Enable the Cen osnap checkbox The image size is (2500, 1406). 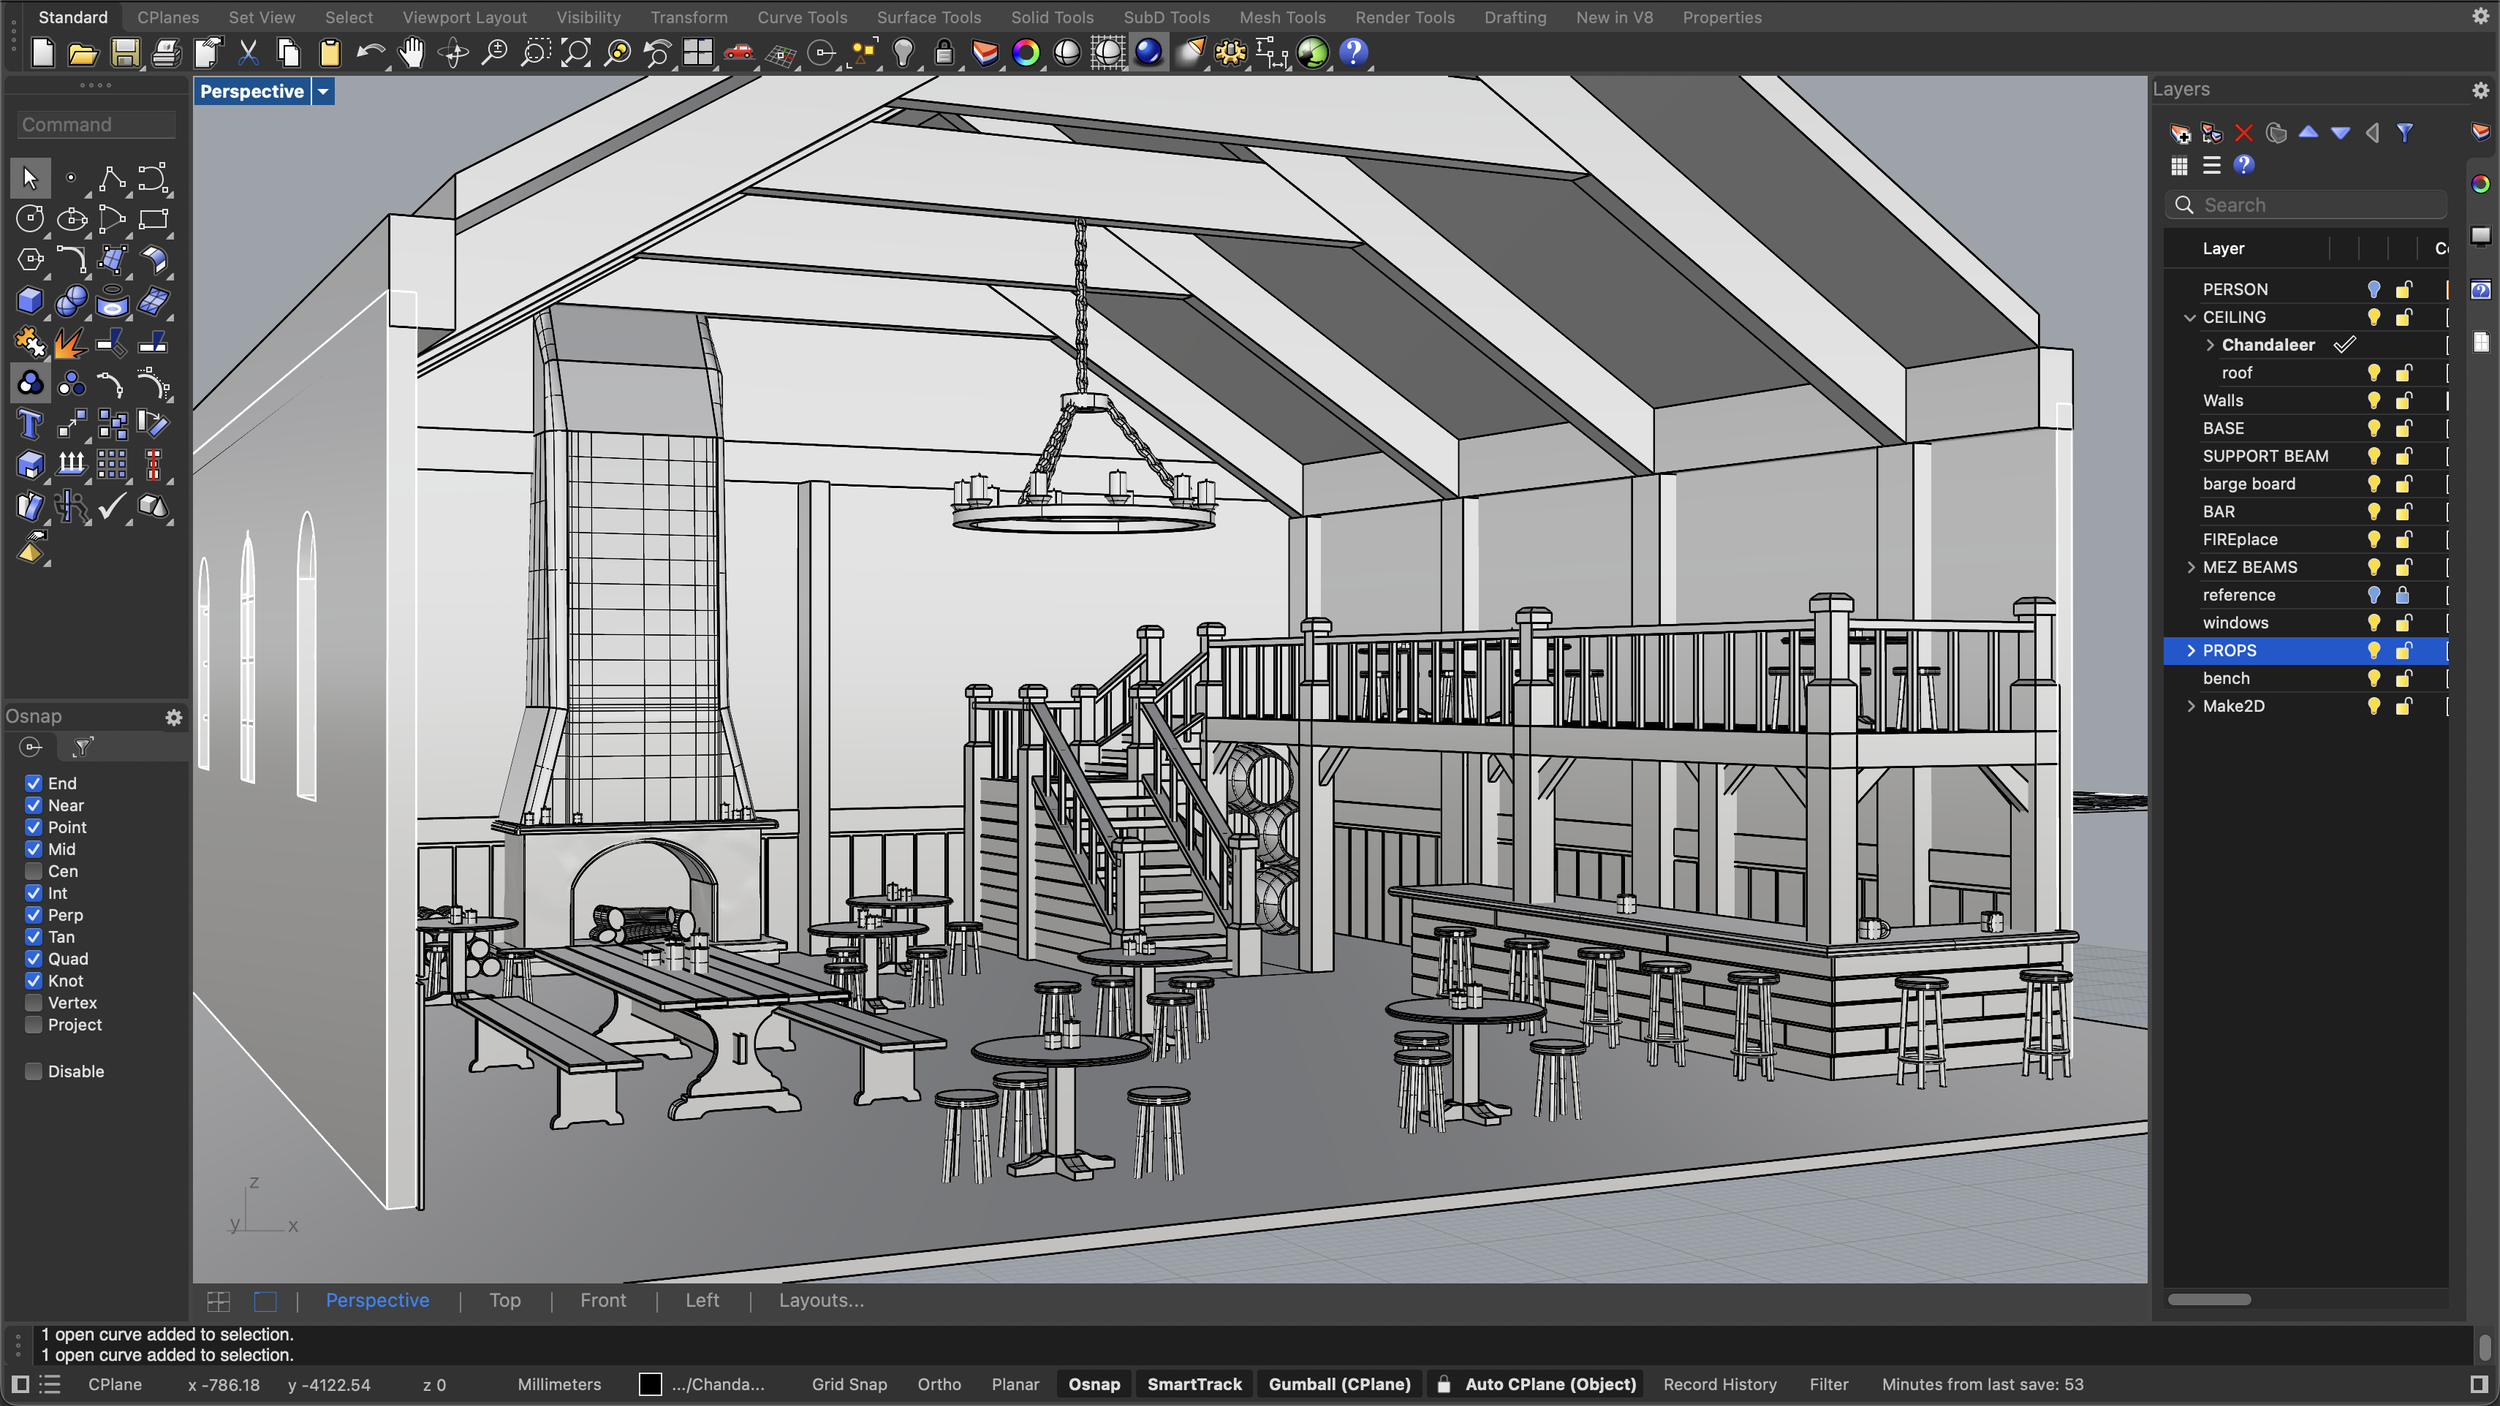point(34,871)
